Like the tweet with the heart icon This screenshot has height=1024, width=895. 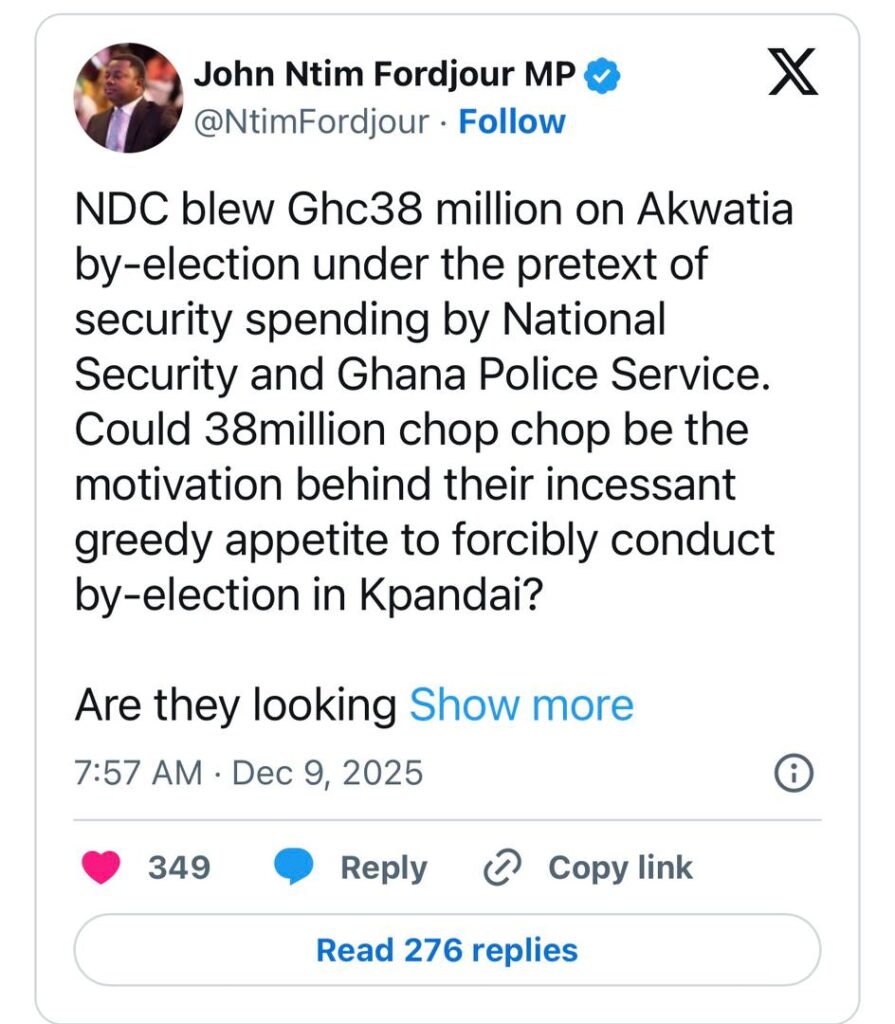click(102, 867)
